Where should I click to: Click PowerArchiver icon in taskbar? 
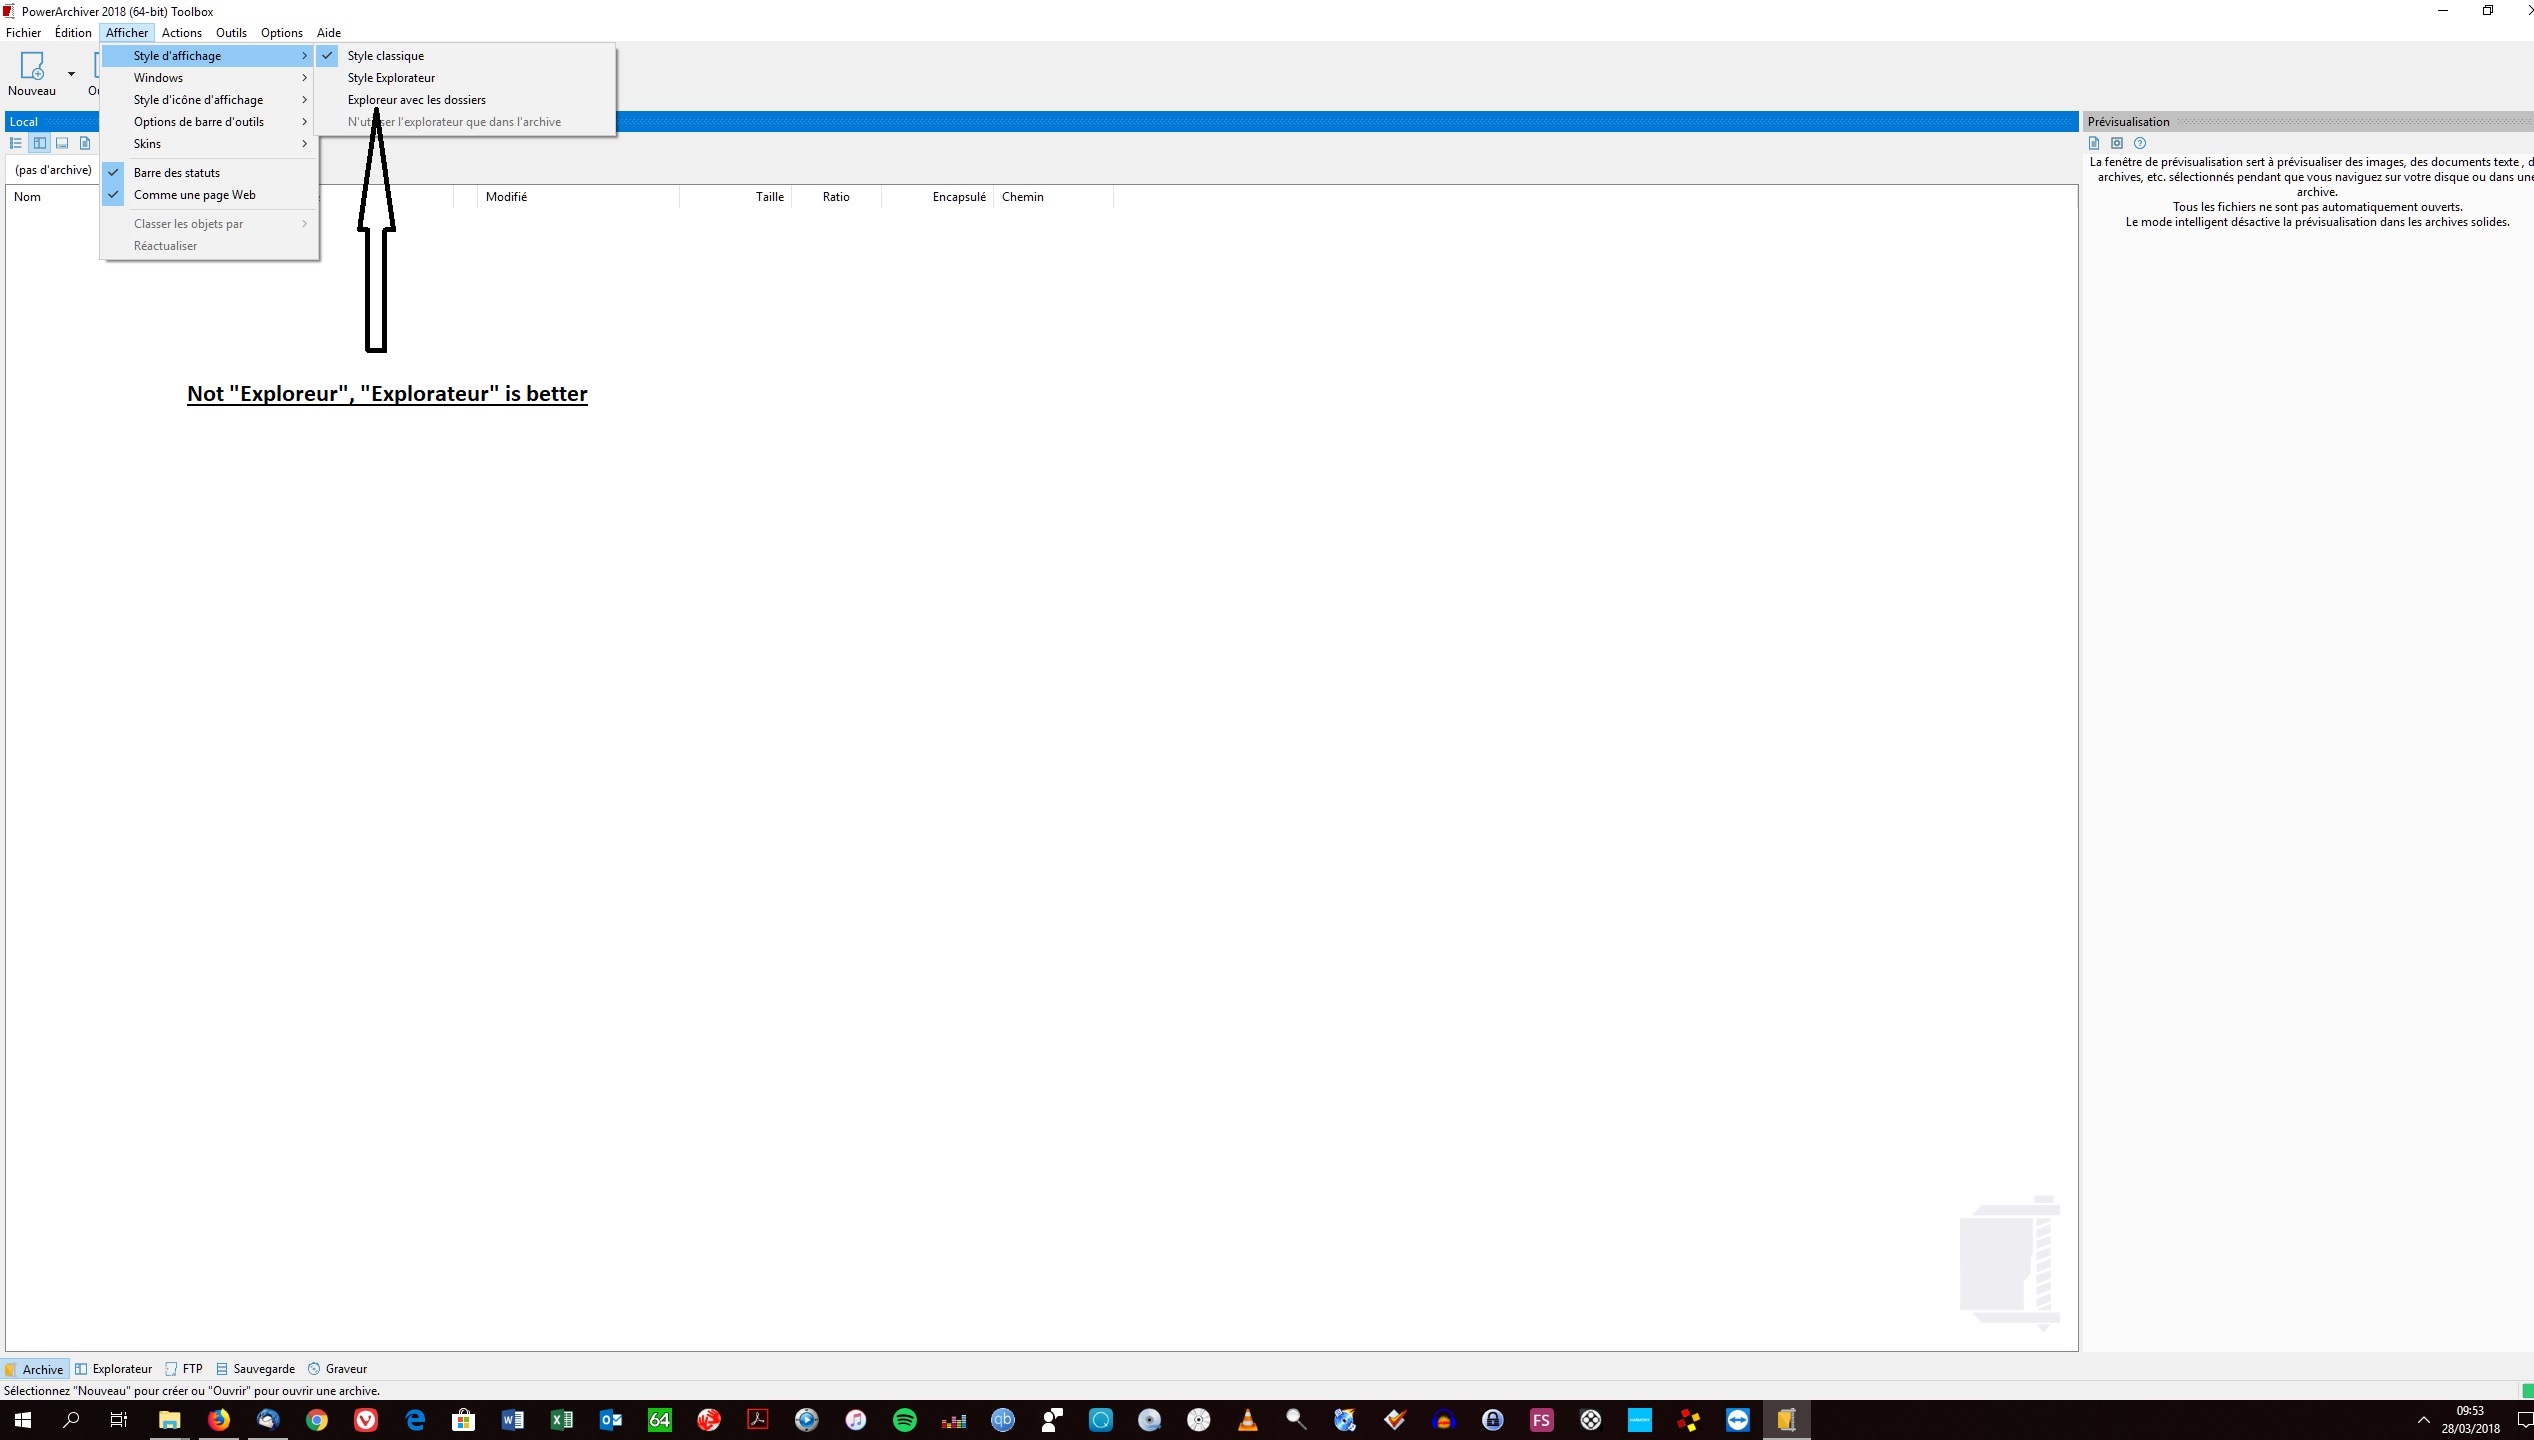1787,1420
